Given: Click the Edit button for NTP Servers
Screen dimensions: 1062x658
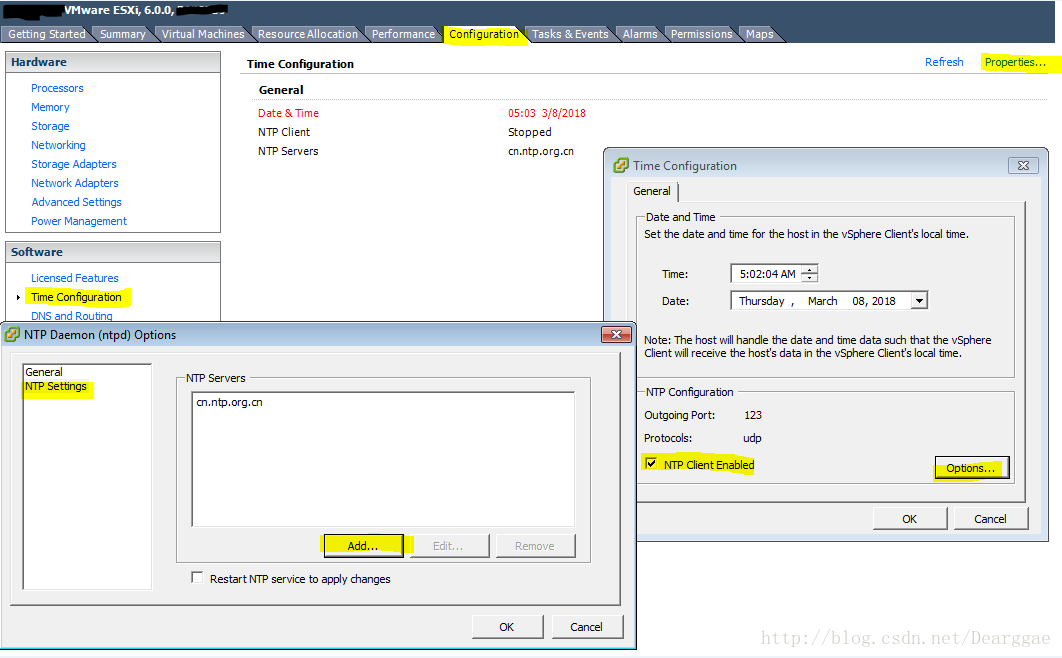Looking at the screenshot, I should click(448, 546).
